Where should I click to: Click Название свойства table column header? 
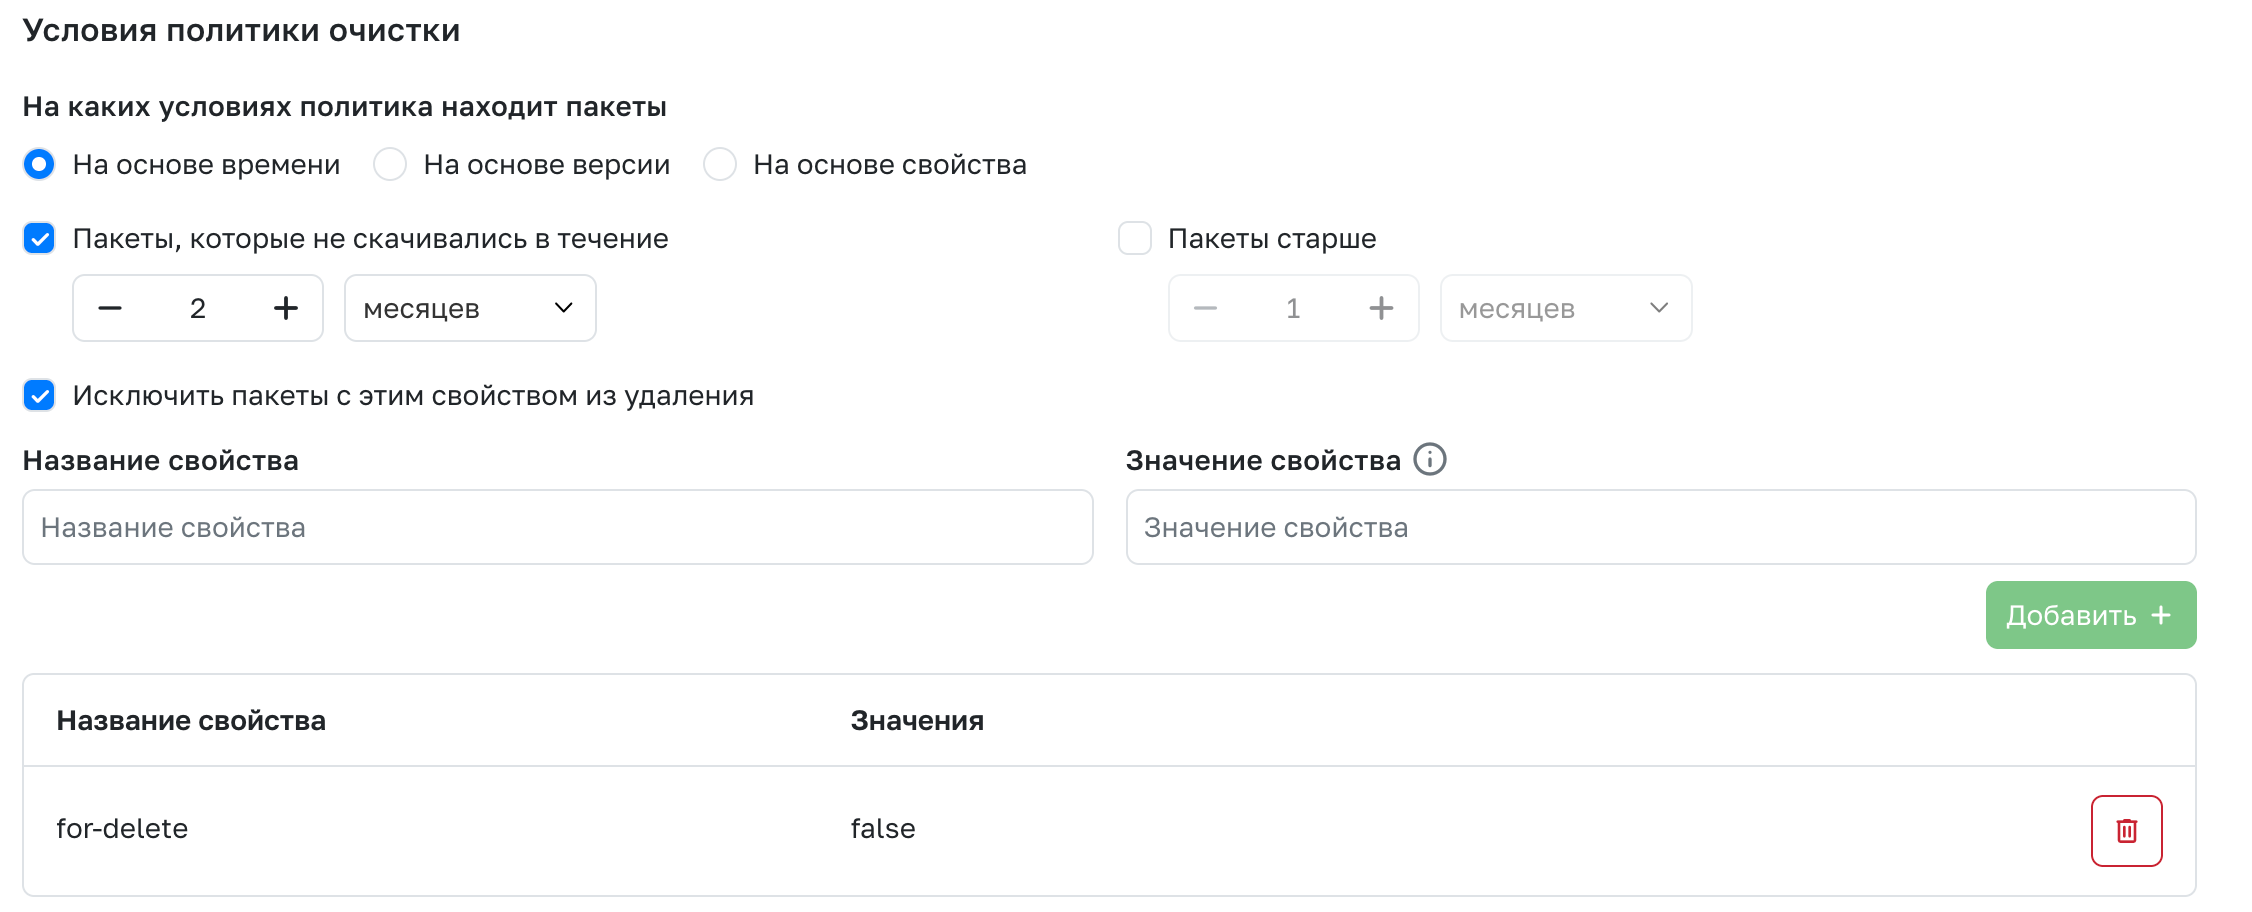[x=191, y=721]
